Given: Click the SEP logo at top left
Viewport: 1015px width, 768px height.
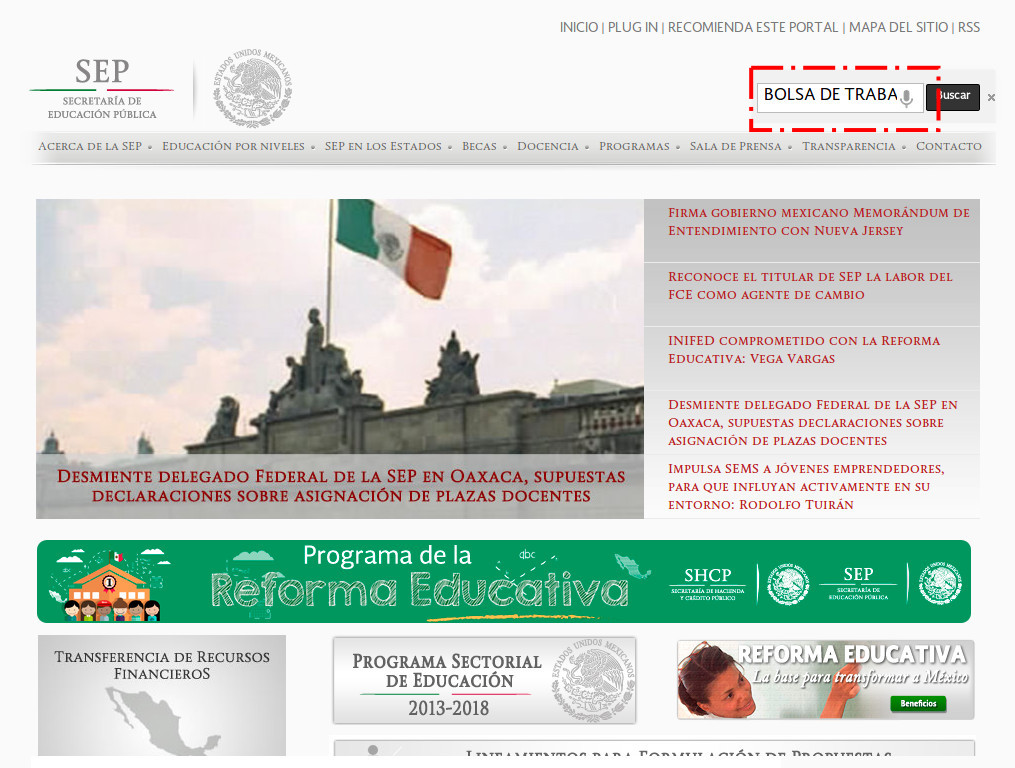Looking at the screenshot, I should [x=102, y=88].
